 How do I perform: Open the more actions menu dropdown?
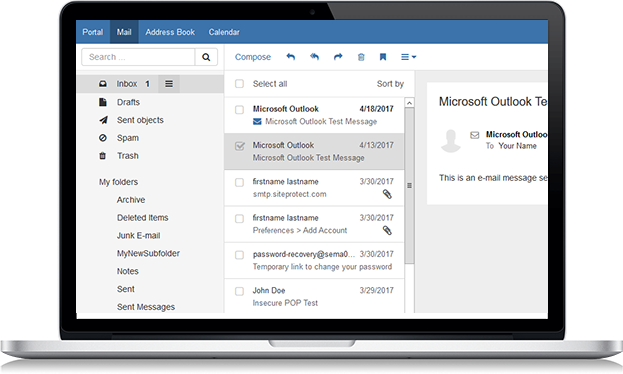click(408, 57)
